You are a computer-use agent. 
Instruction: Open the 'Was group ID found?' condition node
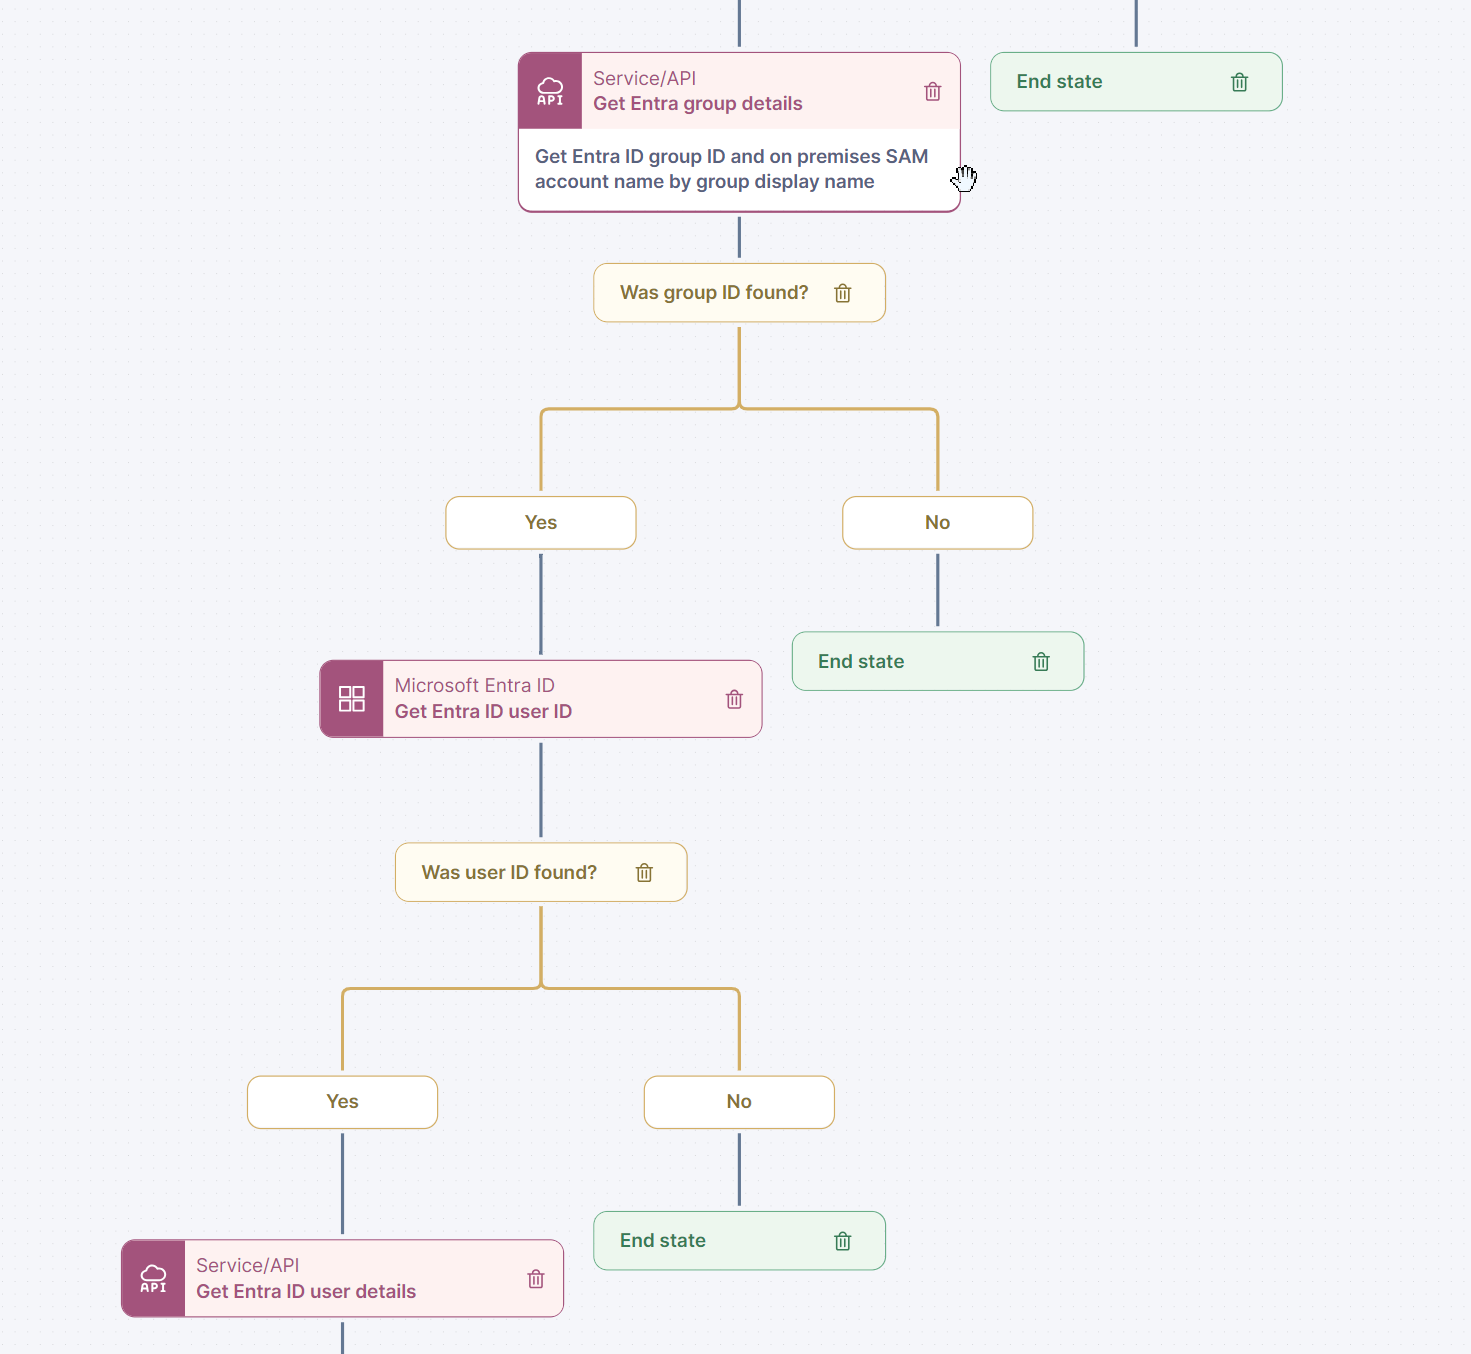[x=714, y=293]
